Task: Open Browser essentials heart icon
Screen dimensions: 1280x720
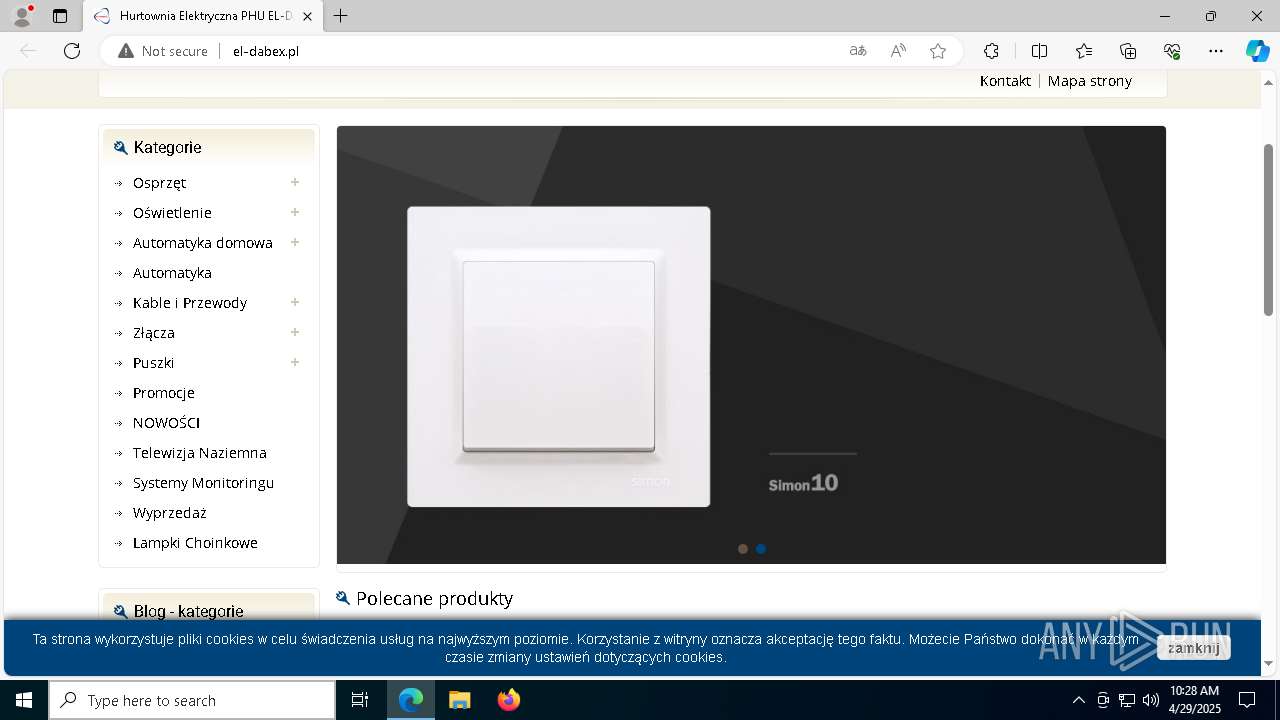Action: click(1172, 51)
